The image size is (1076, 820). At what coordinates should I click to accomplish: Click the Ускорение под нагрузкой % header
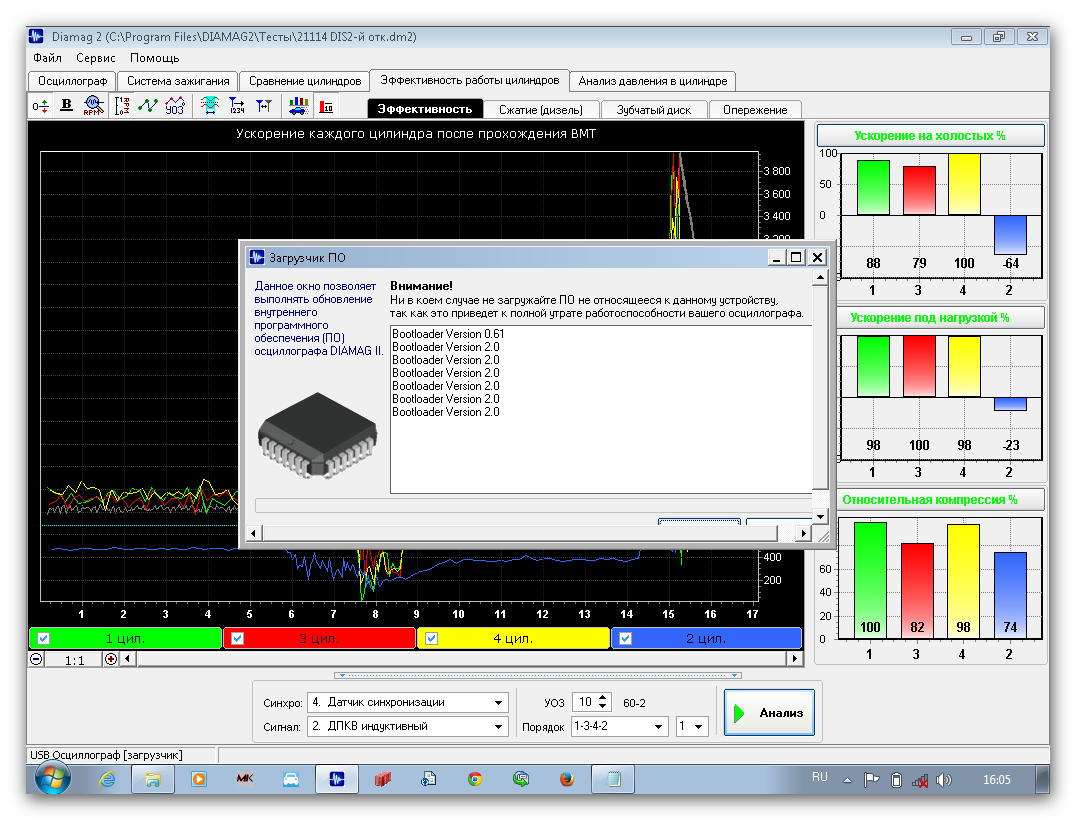(x=940, y=318)
